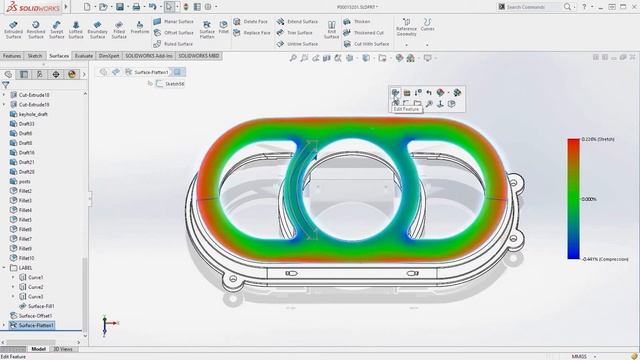Screen dimensions: 640x360
Task: Click the Undo icon
Action: [x=153, y=7]
